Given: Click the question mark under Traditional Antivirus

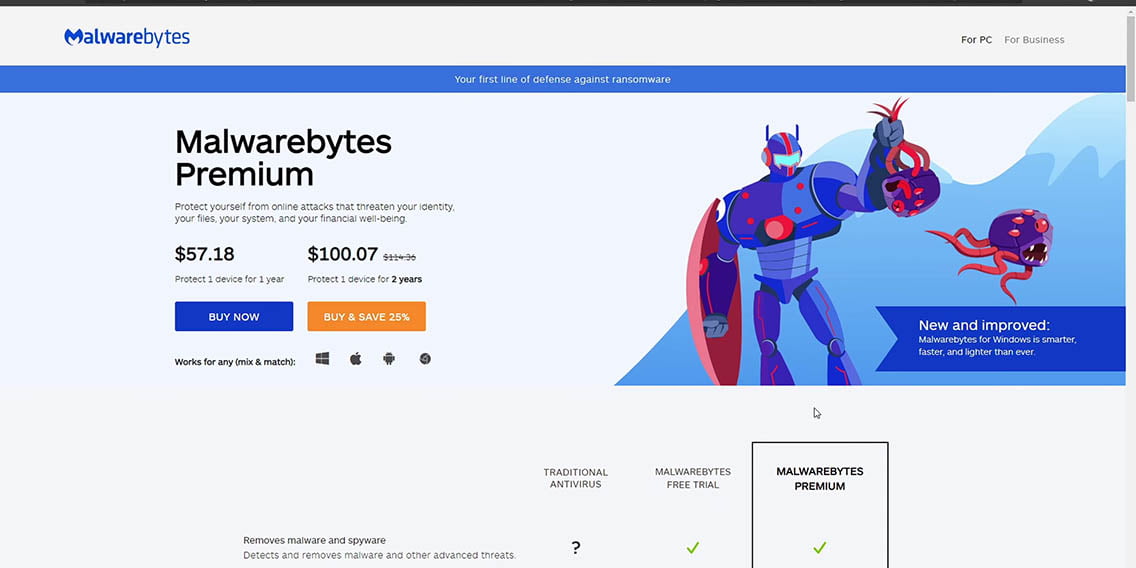Looking at the screenshot, I should [576, 548].
